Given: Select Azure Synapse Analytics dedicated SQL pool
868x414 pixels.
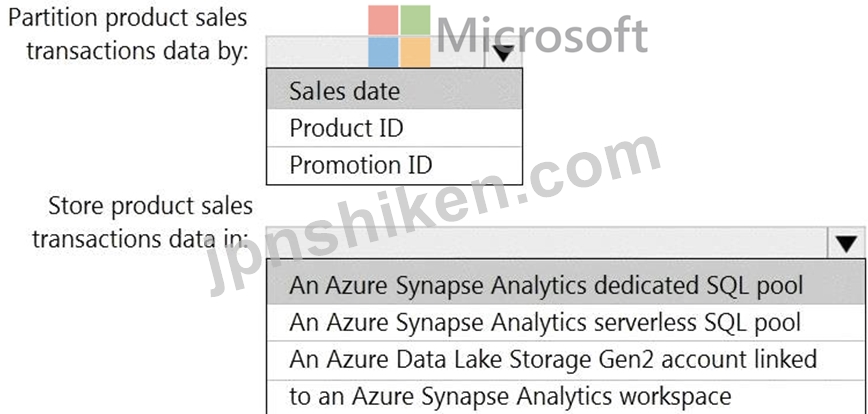Looking at the screenshot, I should (567, 285).
